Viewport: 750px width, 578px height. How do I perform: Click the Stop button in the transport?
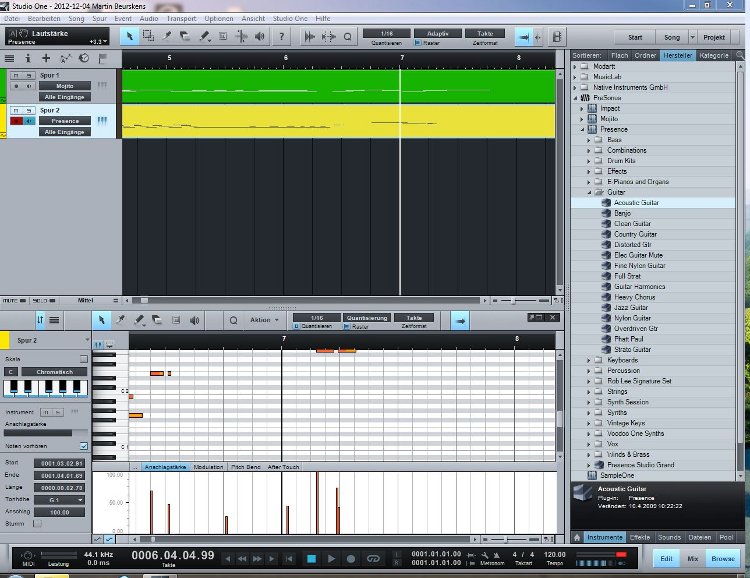[311, 558]
